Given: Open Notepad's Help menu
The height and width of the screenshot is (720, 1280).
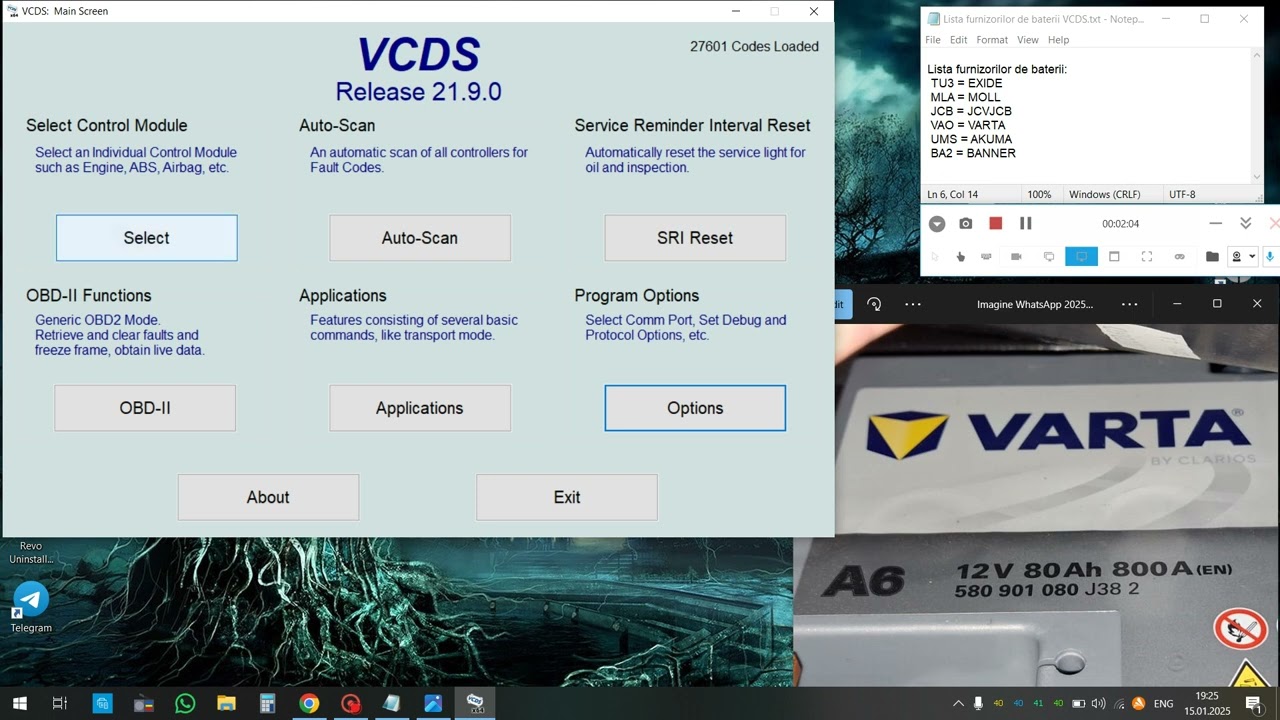Looking at the screenshot, I should (x=1058, y=40).
